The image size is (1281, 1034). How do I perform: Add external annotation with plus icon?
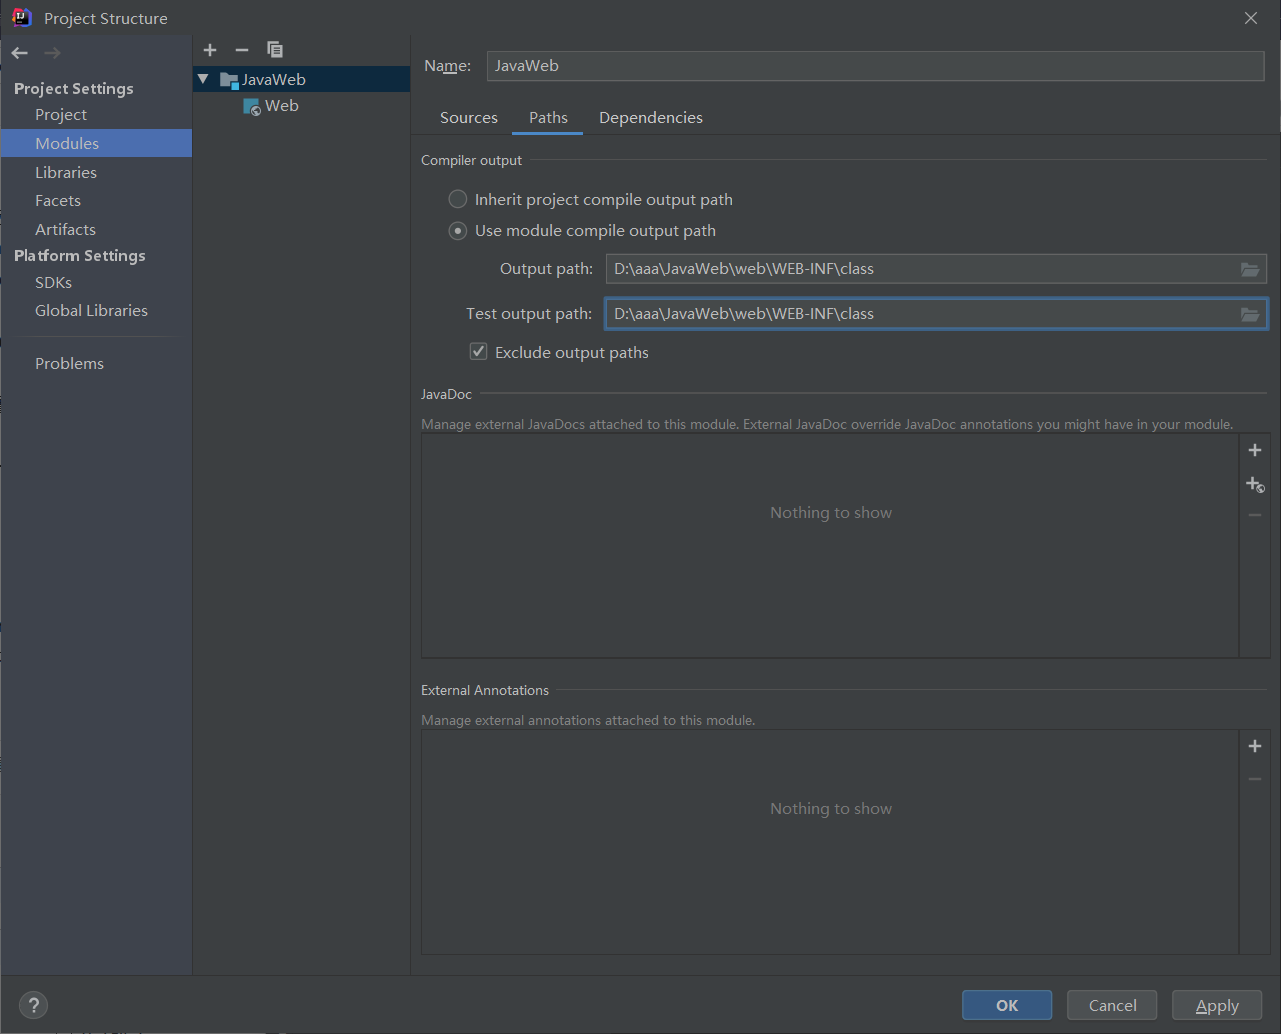click(x=1255, y=746)
